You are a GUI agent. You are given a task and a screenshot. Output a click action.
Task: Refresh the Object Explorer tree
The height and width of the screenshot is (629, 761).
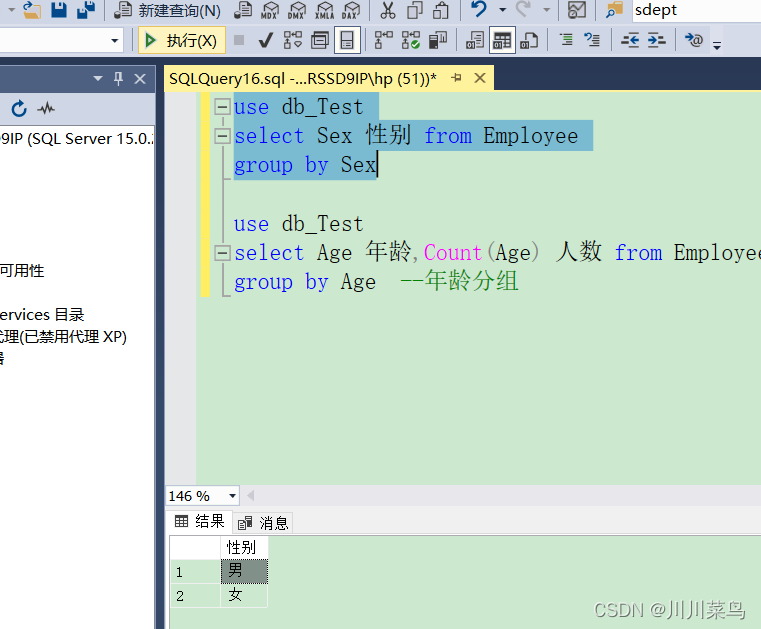(19, 109)
